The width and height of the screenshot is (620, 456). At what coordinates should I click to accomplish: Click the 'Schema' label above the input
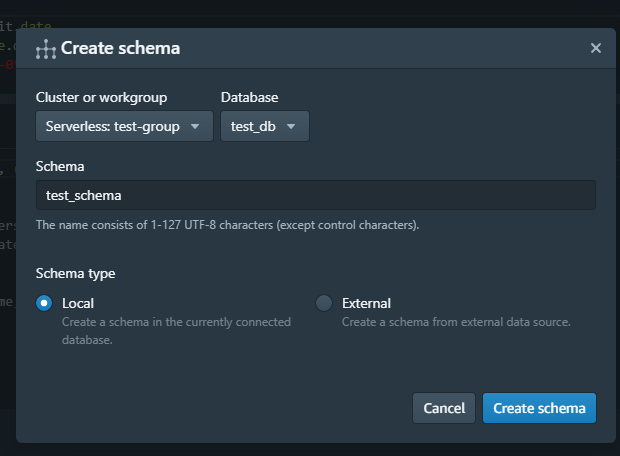(x=60, y=165)
